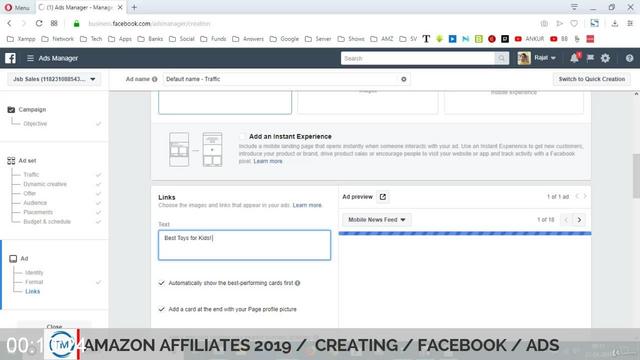
Task: Open a new browser tab
Action: tap(134, 7)
